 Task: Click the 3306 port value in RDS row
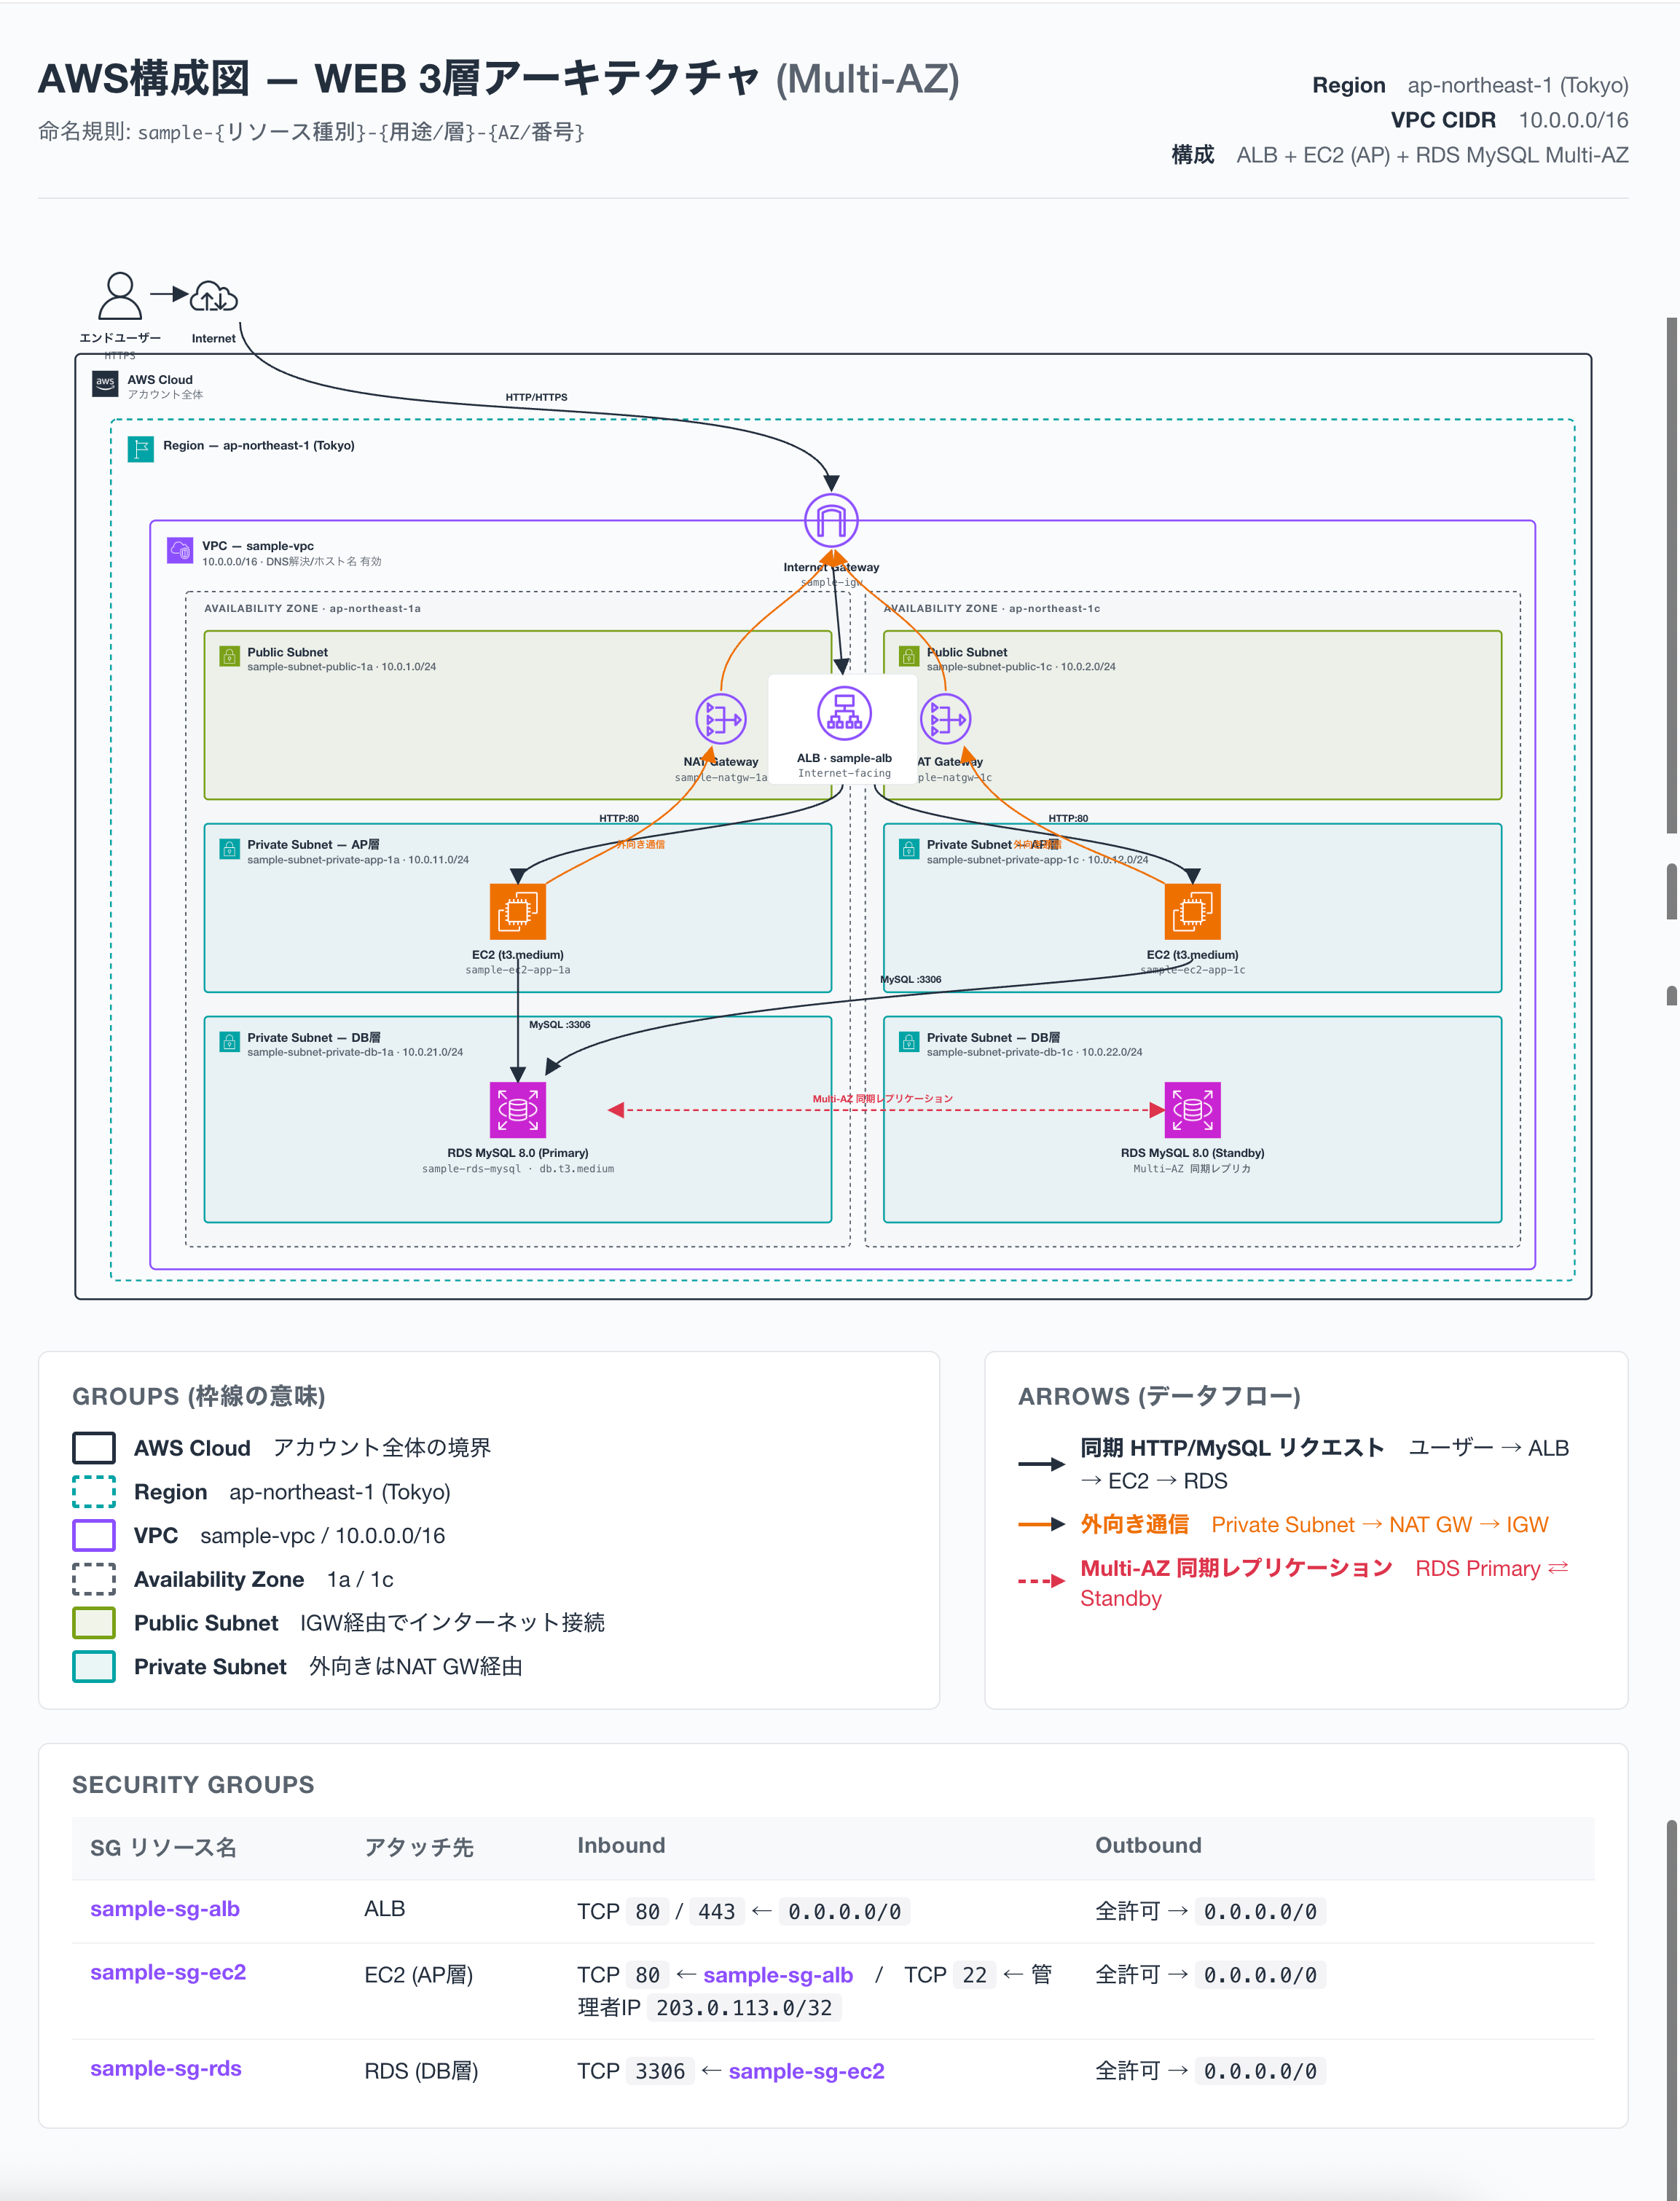click(660, 2071)
